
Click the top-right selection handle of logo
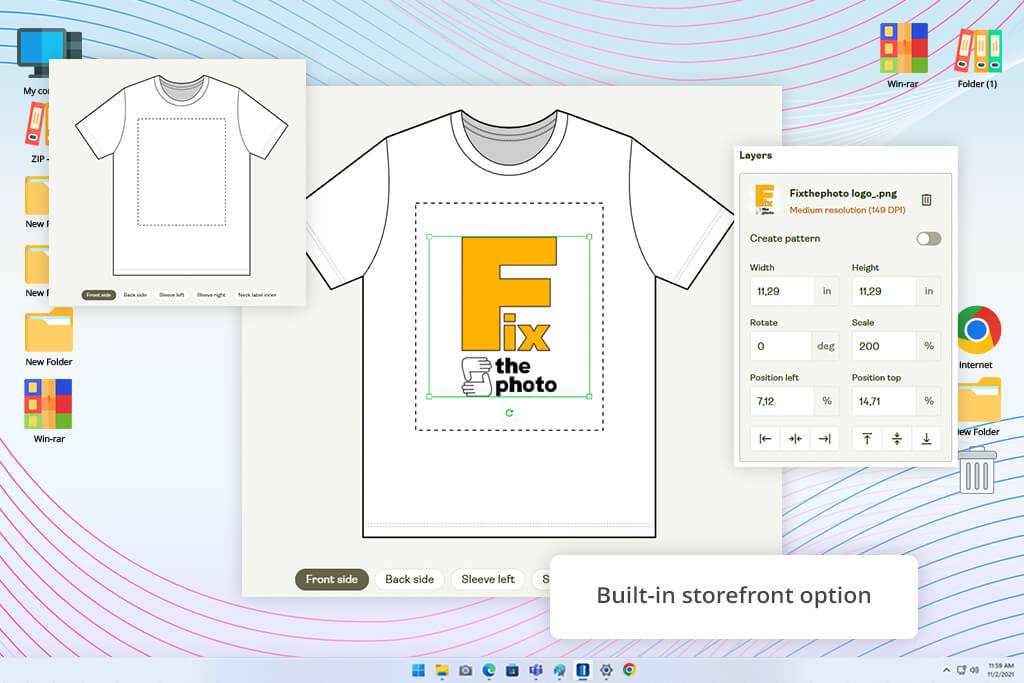pos(589,237)
